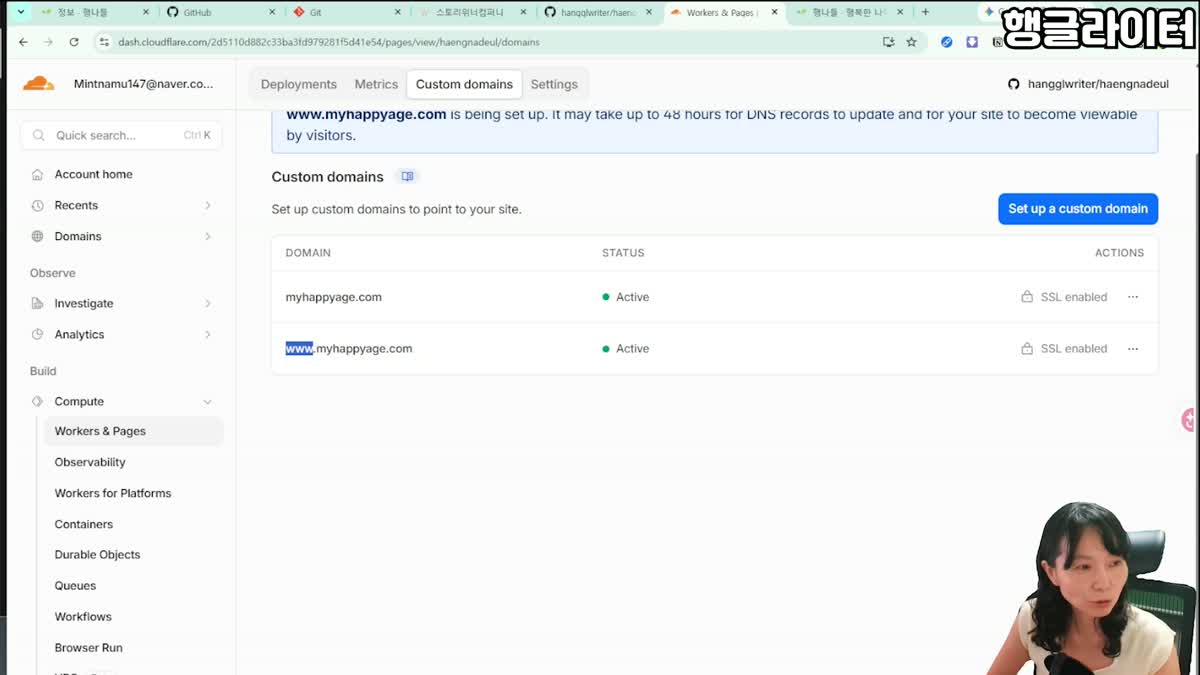Image resolution: width=1200 pixels, height=675 pixels.
Task: Click the SSL enabled text in www.myhappyage.com row
Action: point(1074,349)
